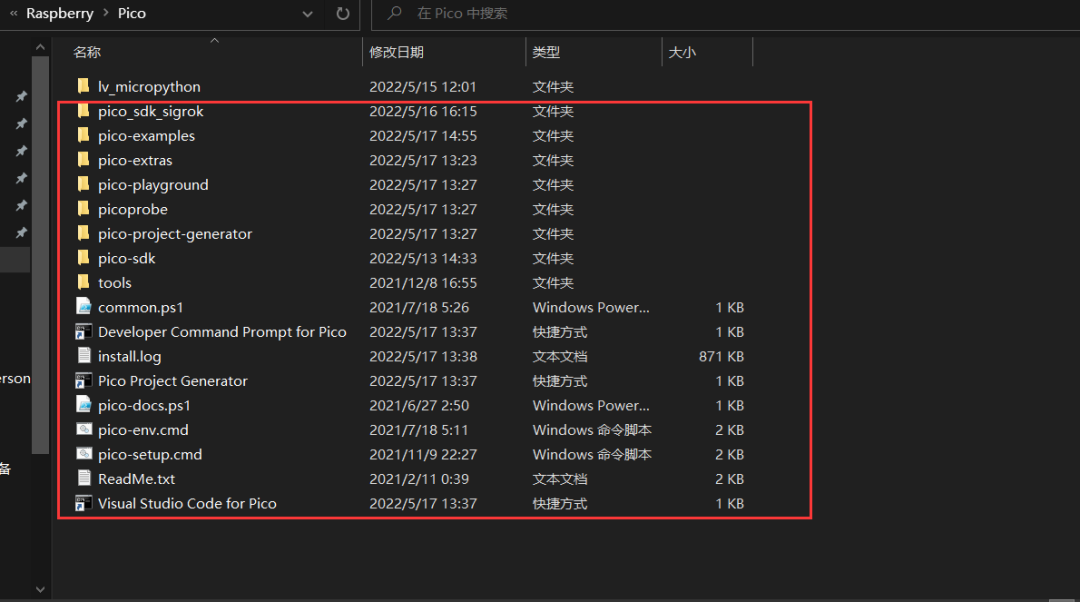
Task: Click the Raspberry breadcrumb segment
Action: click(x=59, y=13)
